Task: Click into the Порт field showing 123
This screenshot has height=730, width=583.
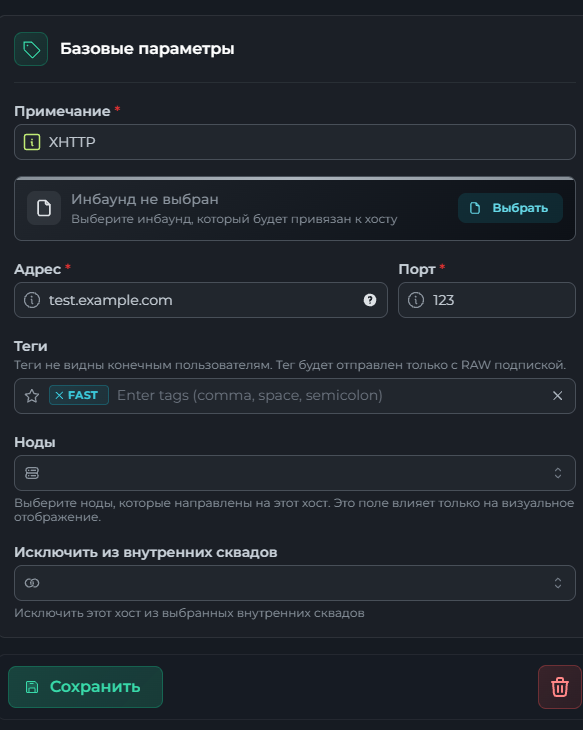Action: click(487, 300)
